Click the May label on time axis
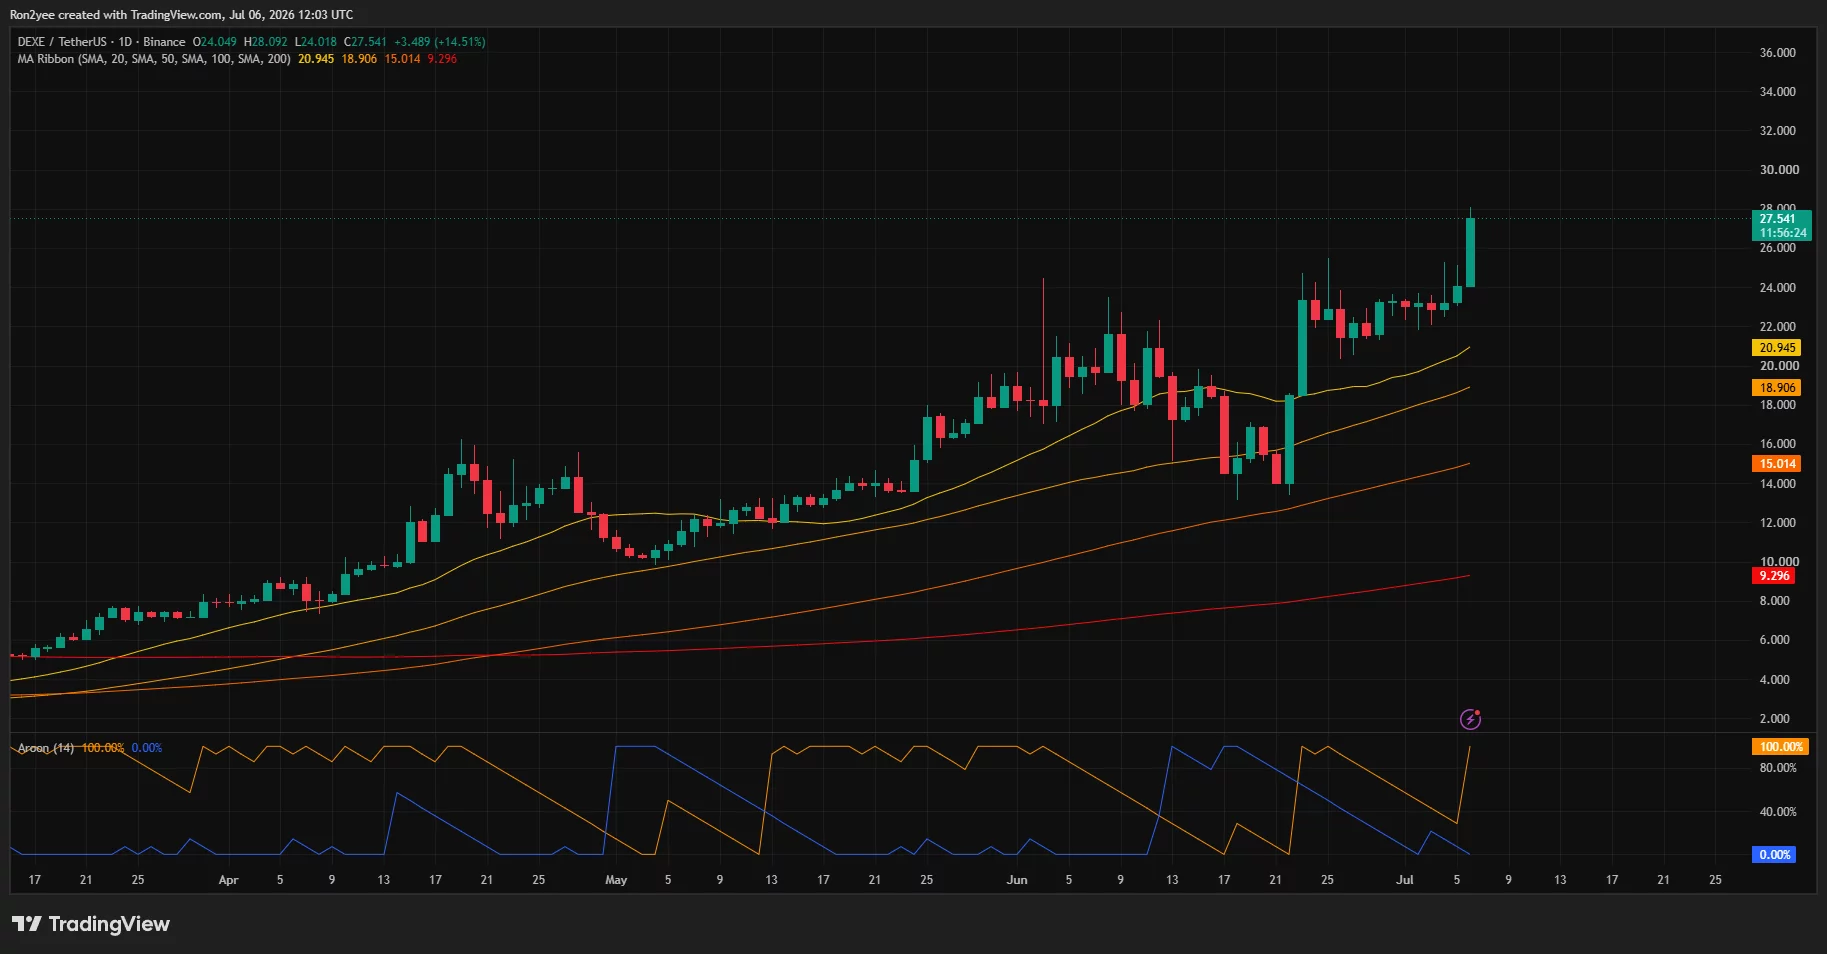The height and width of the screenshot is (954, 1827). (616, 880)
